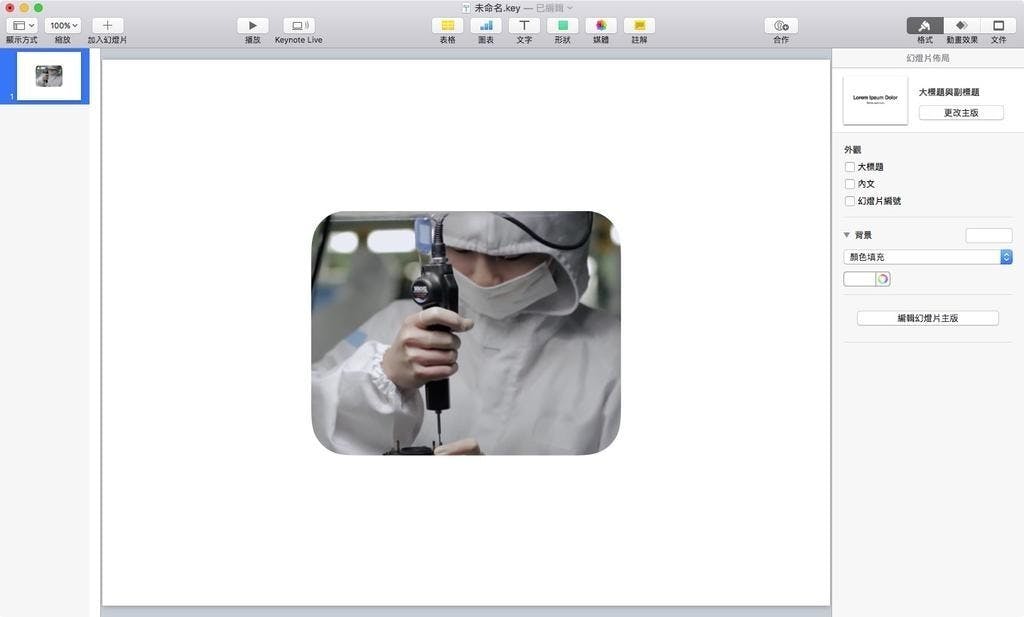Start slideshow with the Play button
Image resolution: width=1024 pixels, height=617 pixels.
[253, 25]
